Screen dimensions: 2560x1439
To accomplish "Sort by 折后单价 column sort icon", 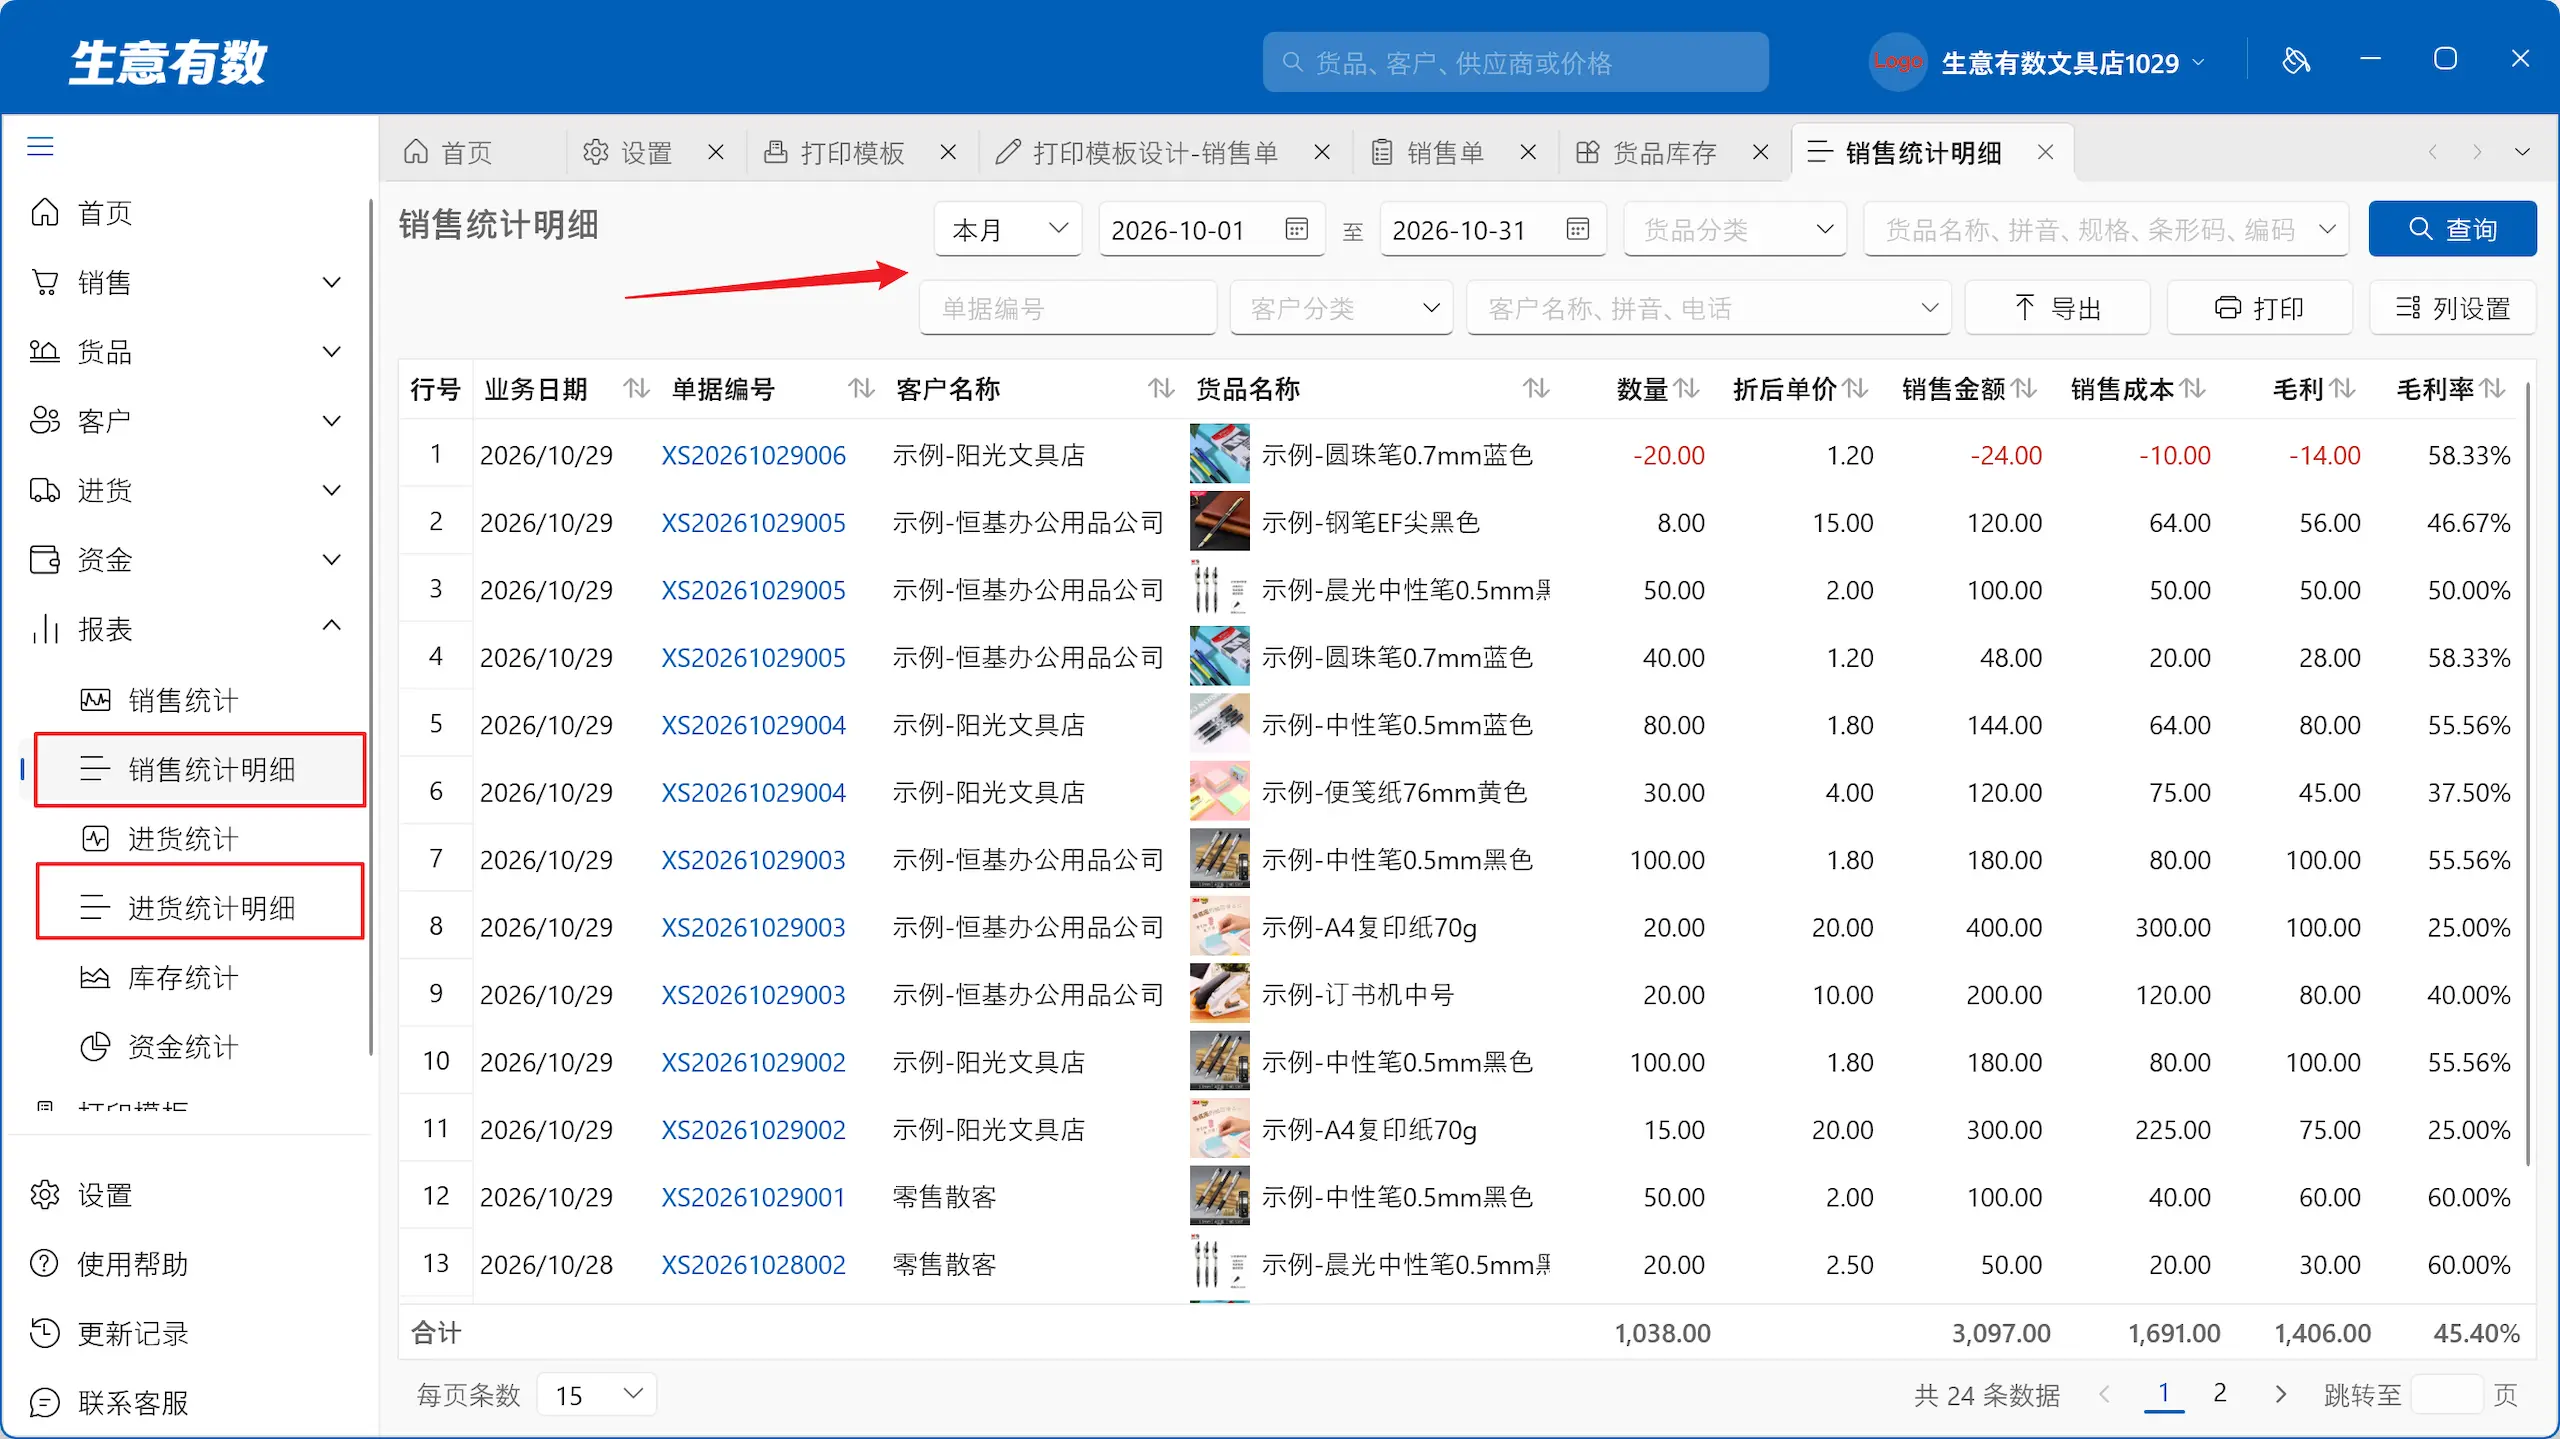I will tap(1857, 388).
